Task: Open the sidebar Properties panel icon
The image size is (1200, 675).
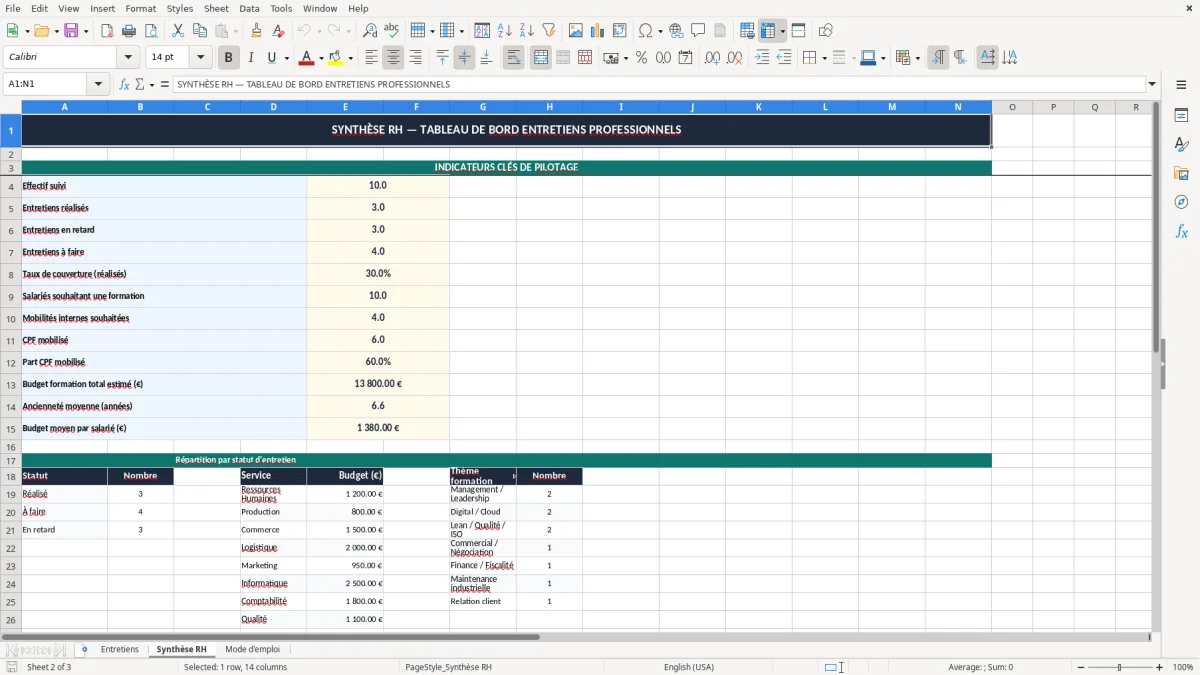Action: [x=1181, y=116]
